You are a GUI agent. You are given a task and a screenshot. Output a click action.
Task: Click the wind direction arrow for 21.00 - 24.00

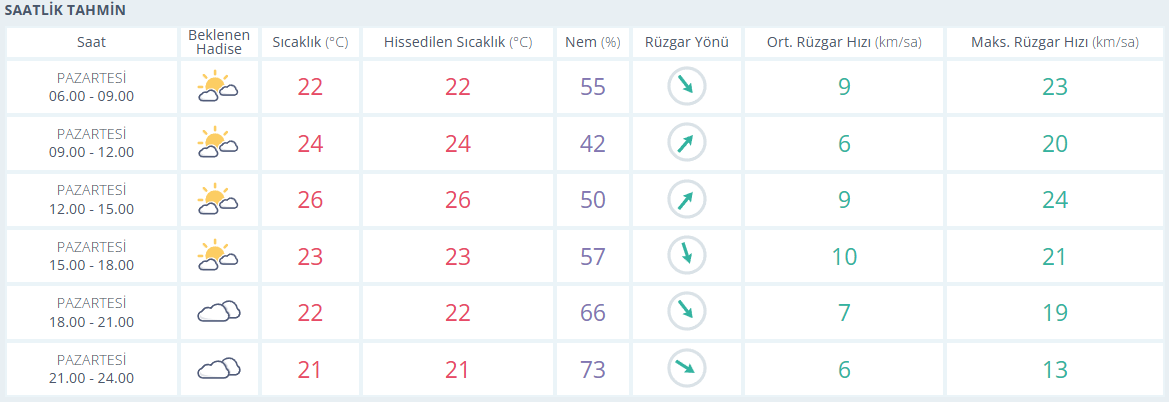click(686, 368)
